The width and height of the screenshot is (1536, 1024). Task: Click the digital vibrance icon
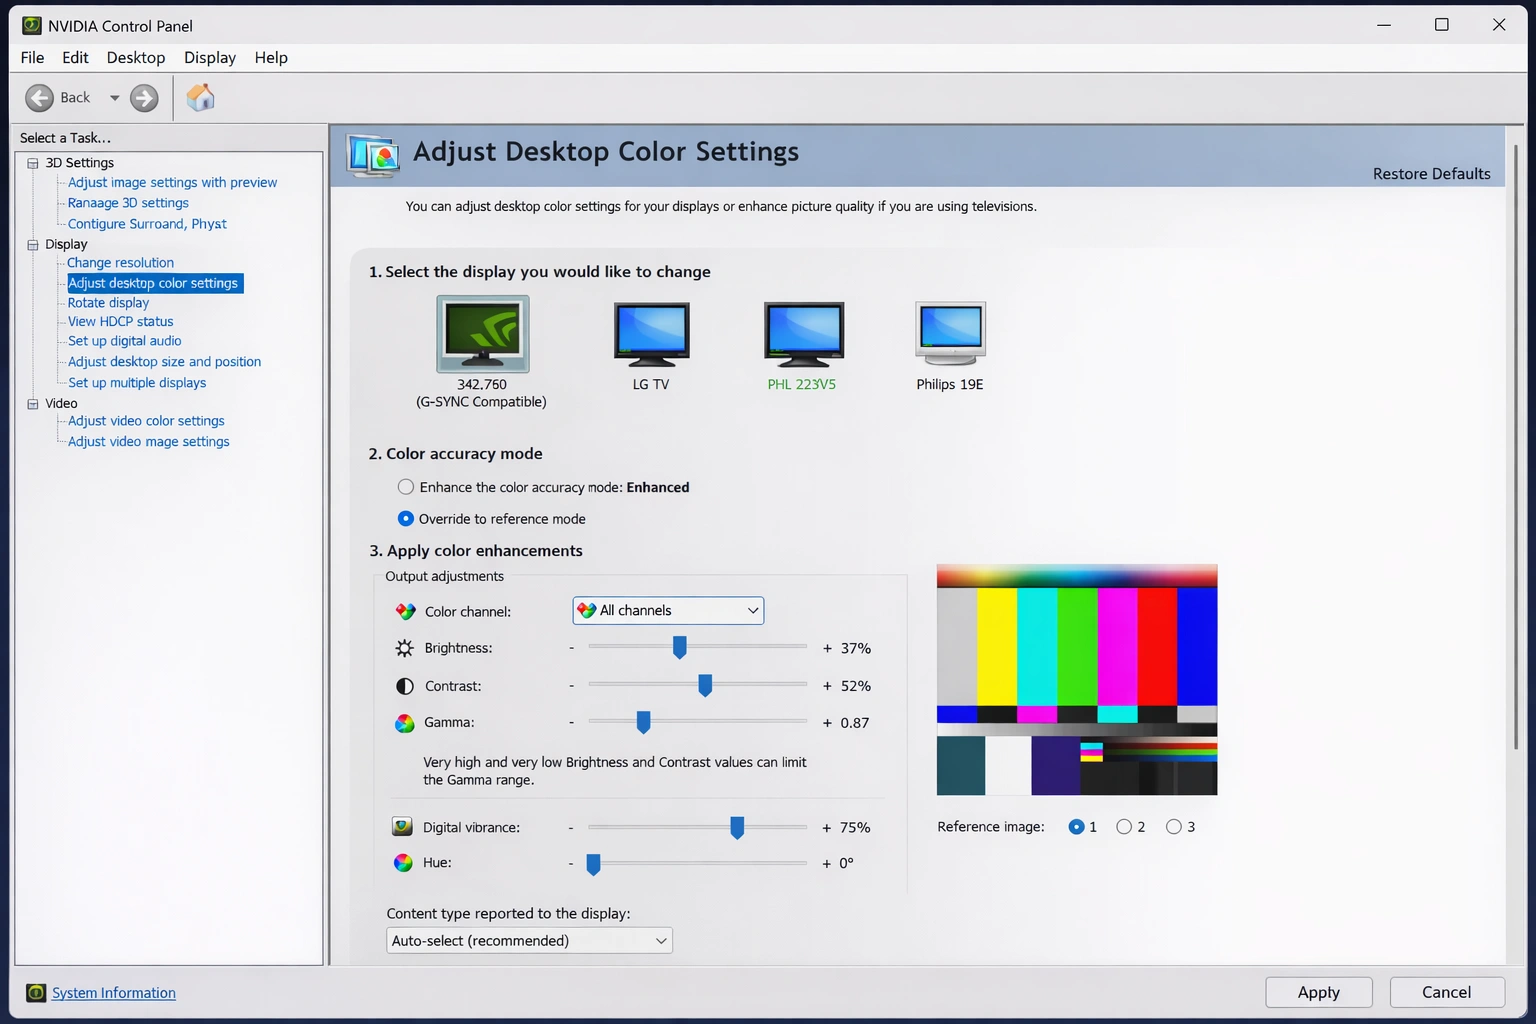[402, 826]
